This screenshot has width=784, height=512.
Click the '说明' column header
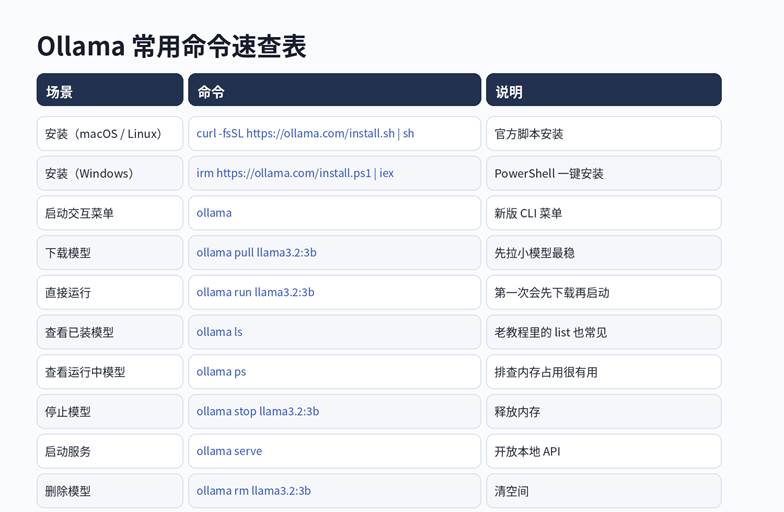pos(509,91)
